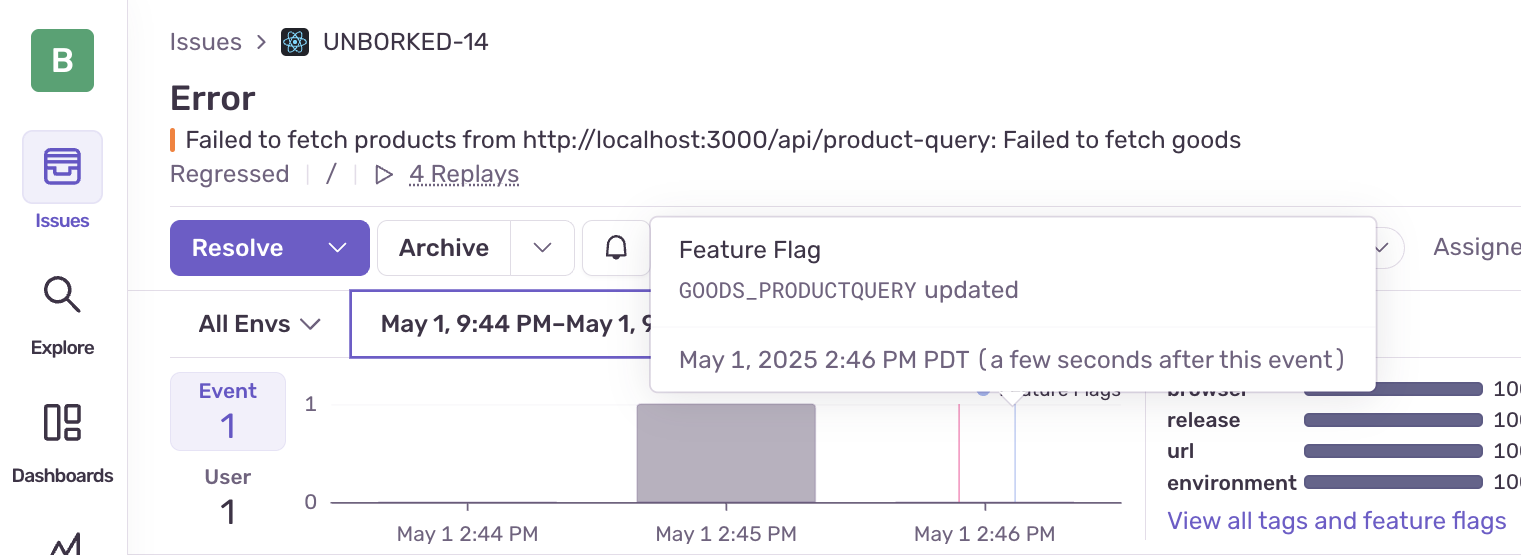
Task: Open View all tags and feature flags
Action: (x=1336, y=521)
